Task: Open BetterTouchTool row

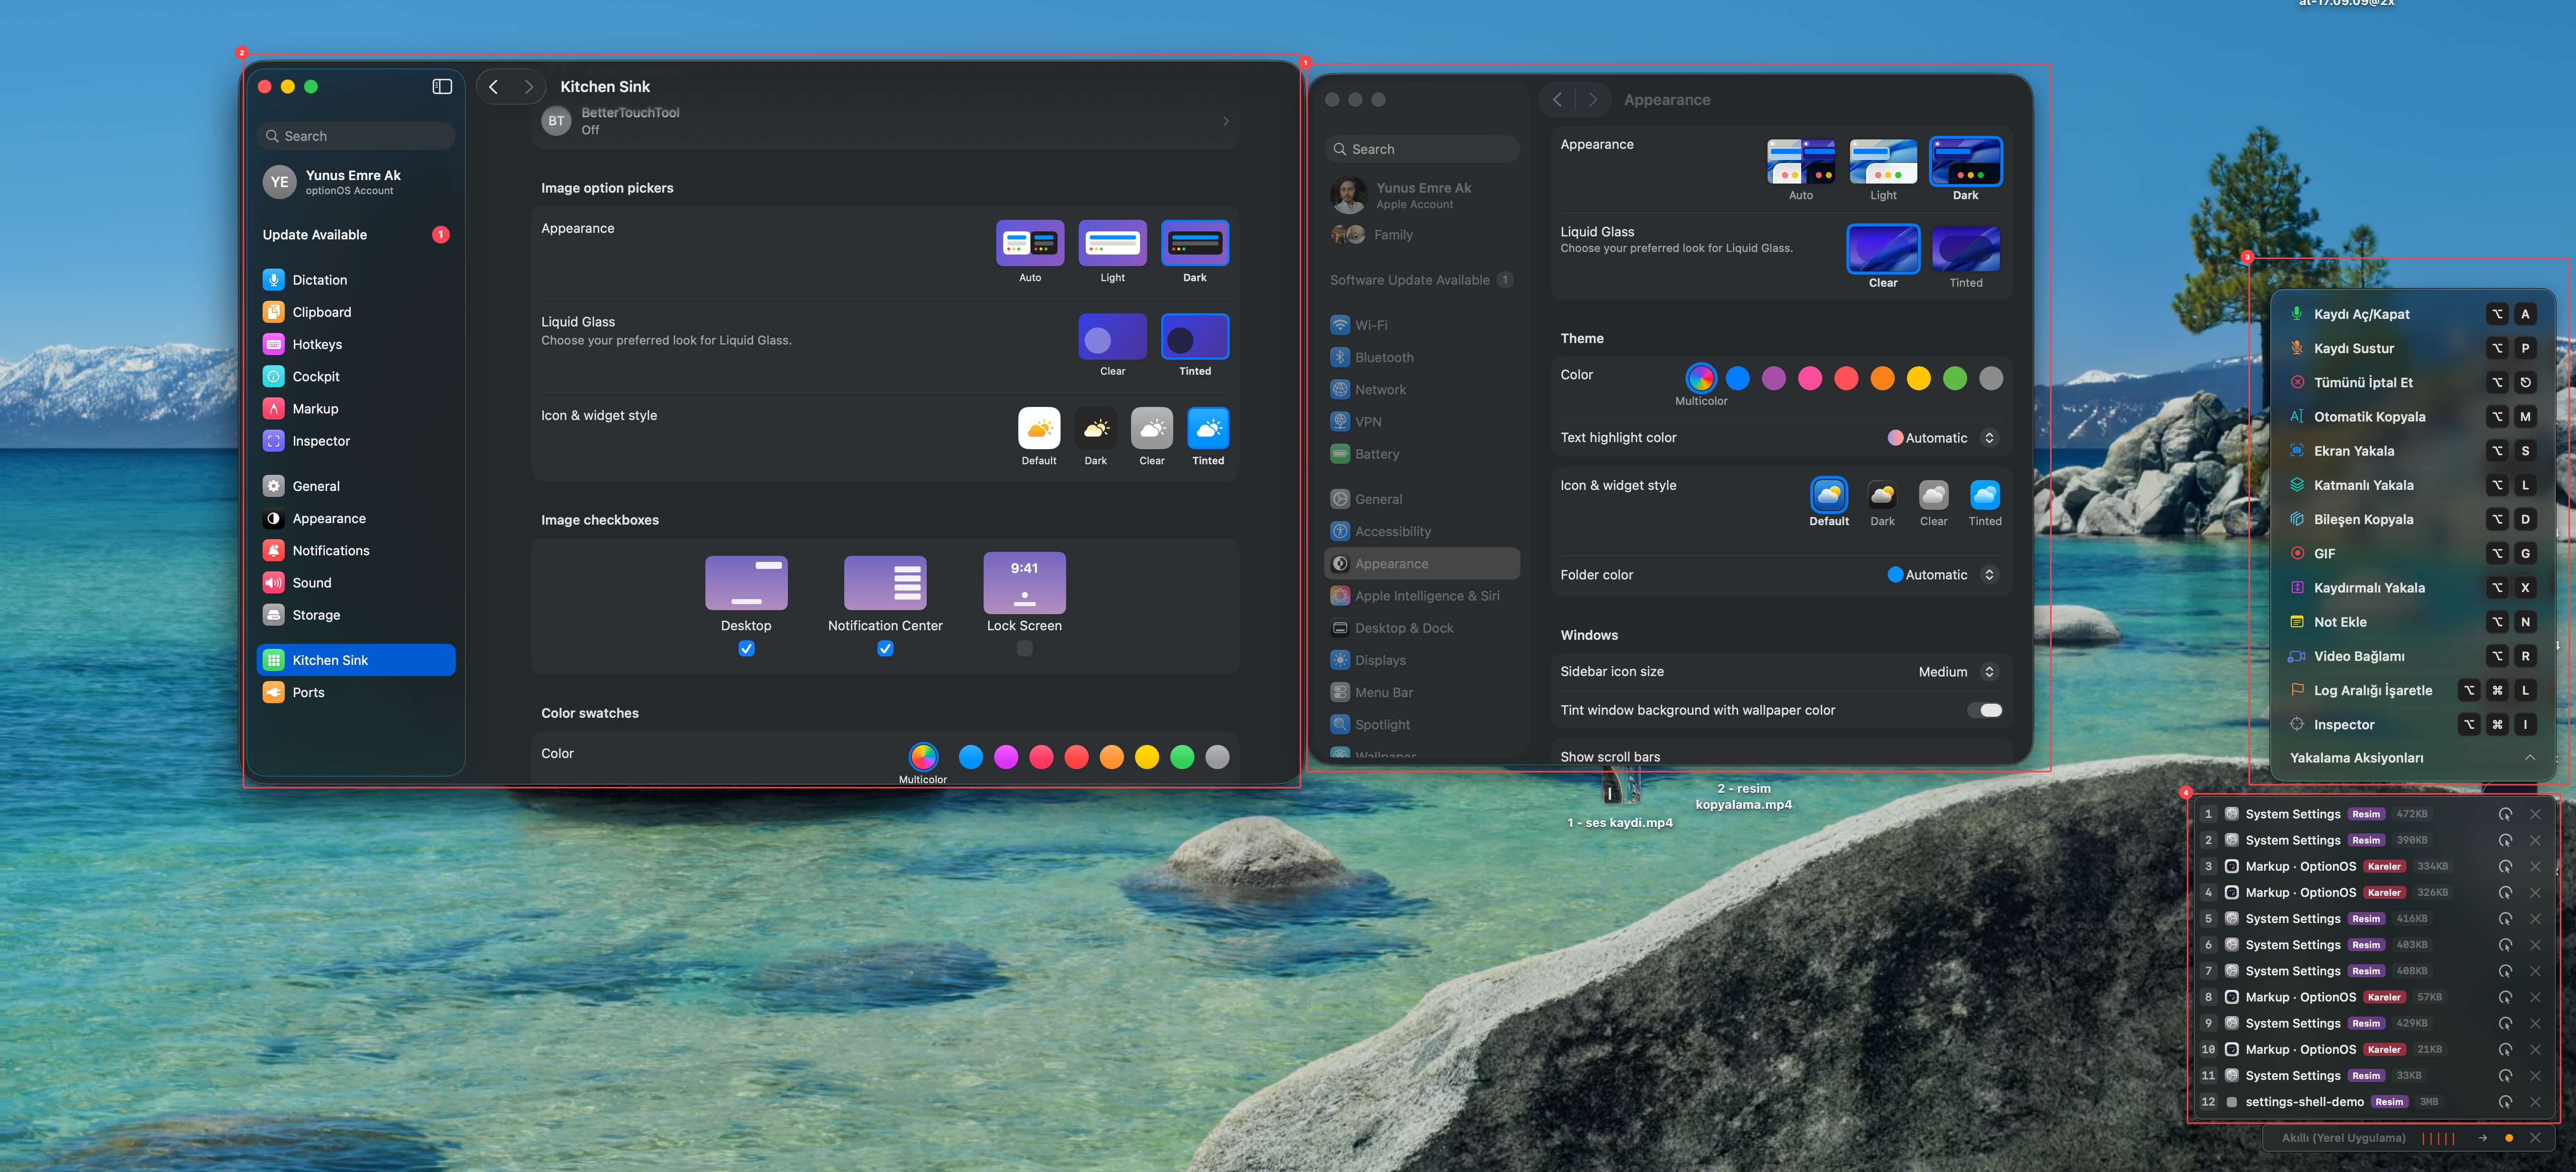Action: [x=884, y=121]
